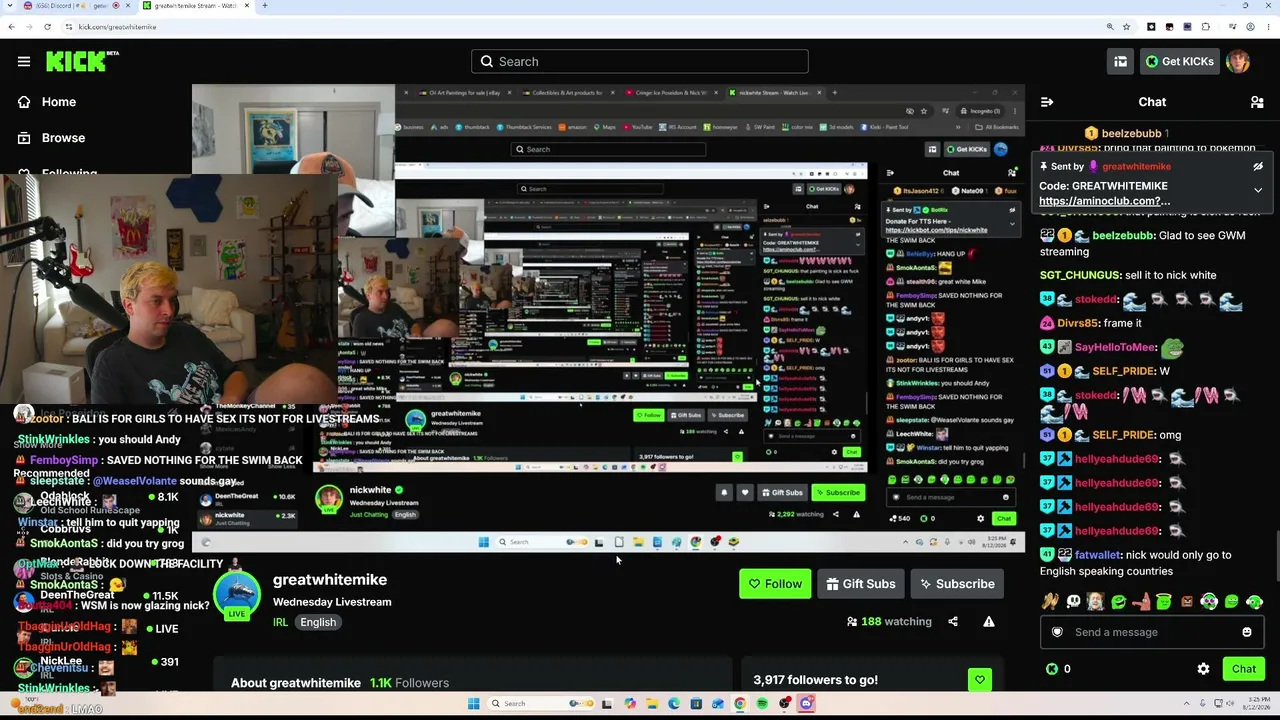
Task: Subscribe to greatwhitemike channel
Action: (x=957, y=584)
